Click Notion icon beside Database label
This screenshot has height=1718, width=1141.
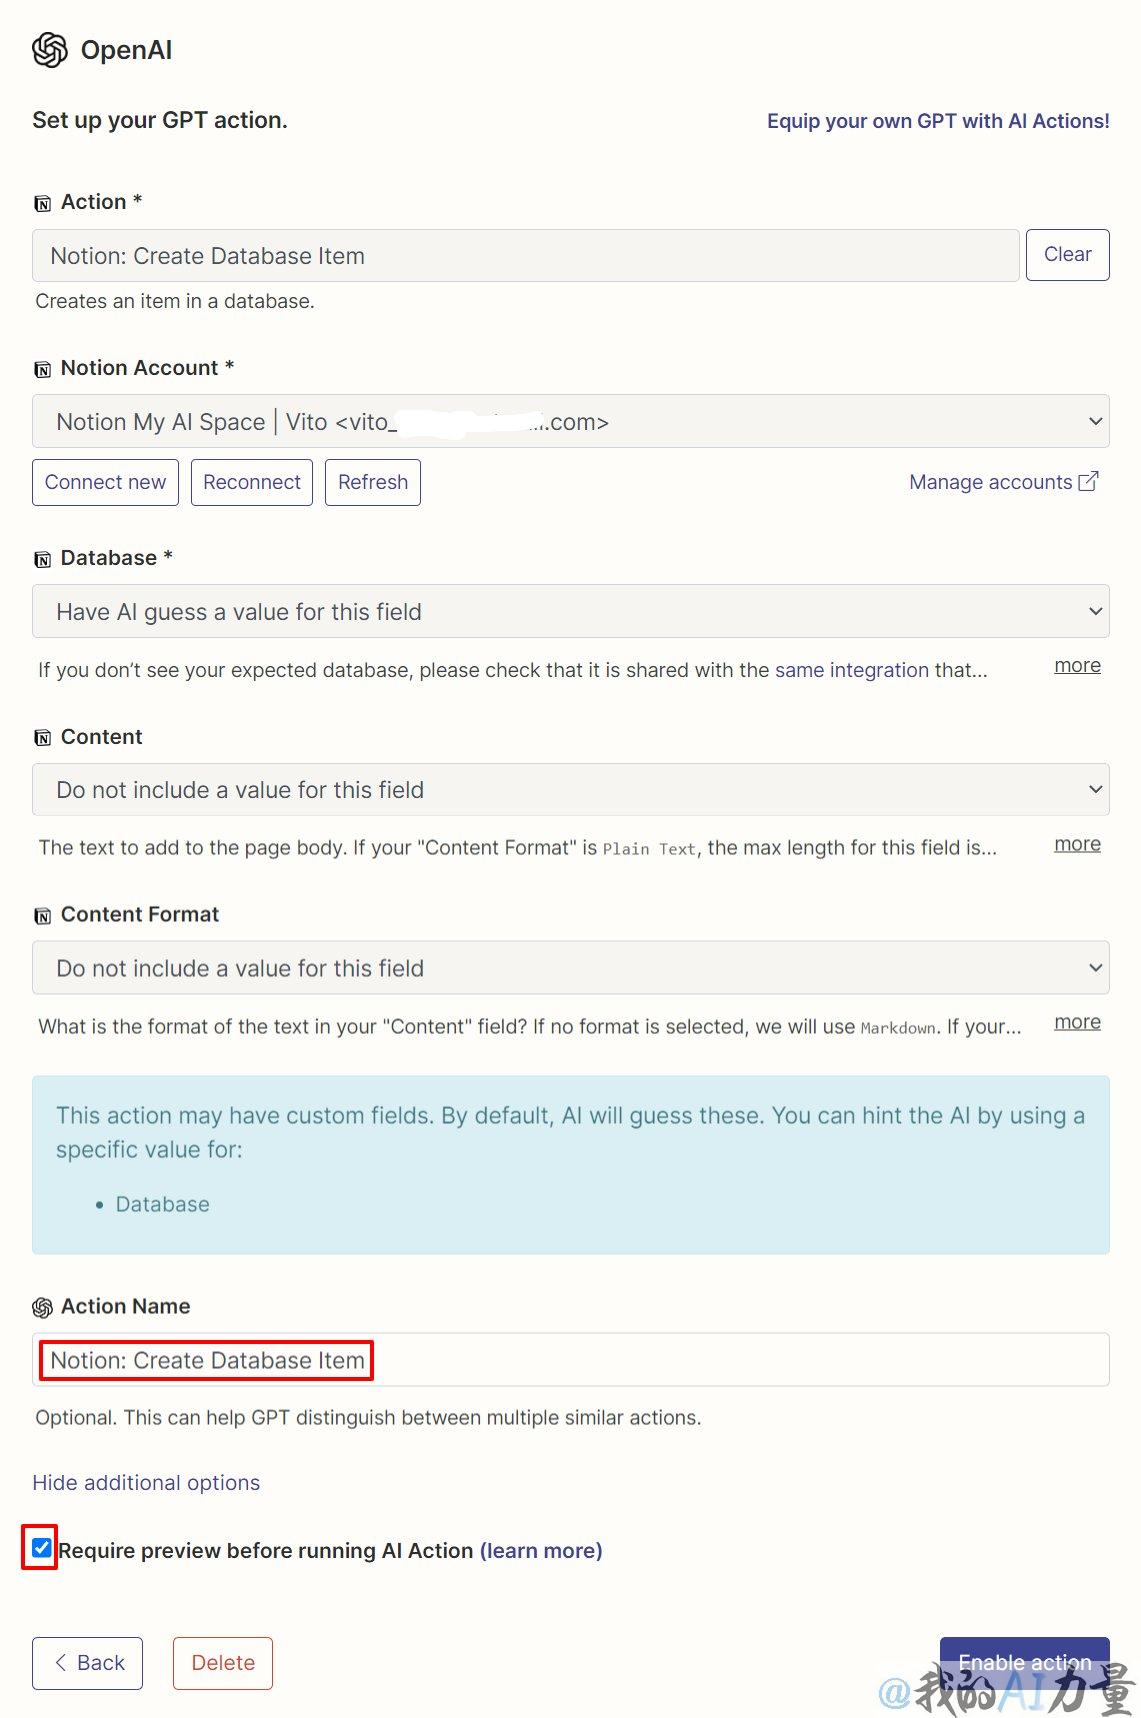(x=43, y=559)
